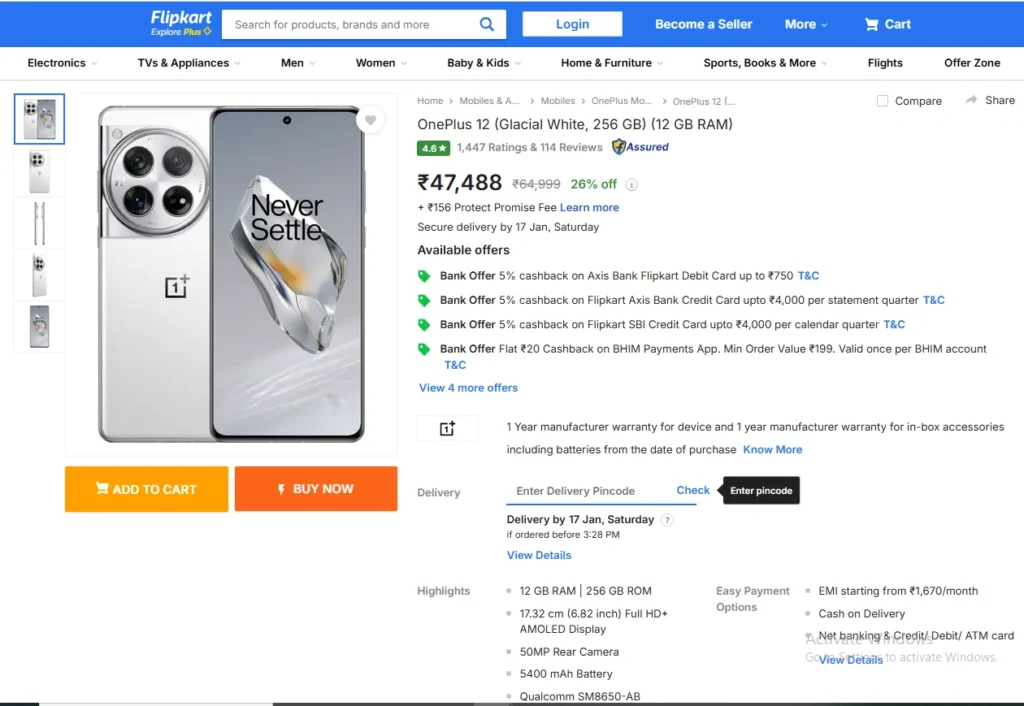Tick the Compare checkbox
The width and height of the screenshot is (1024, 706).
(x=882, y=101)
